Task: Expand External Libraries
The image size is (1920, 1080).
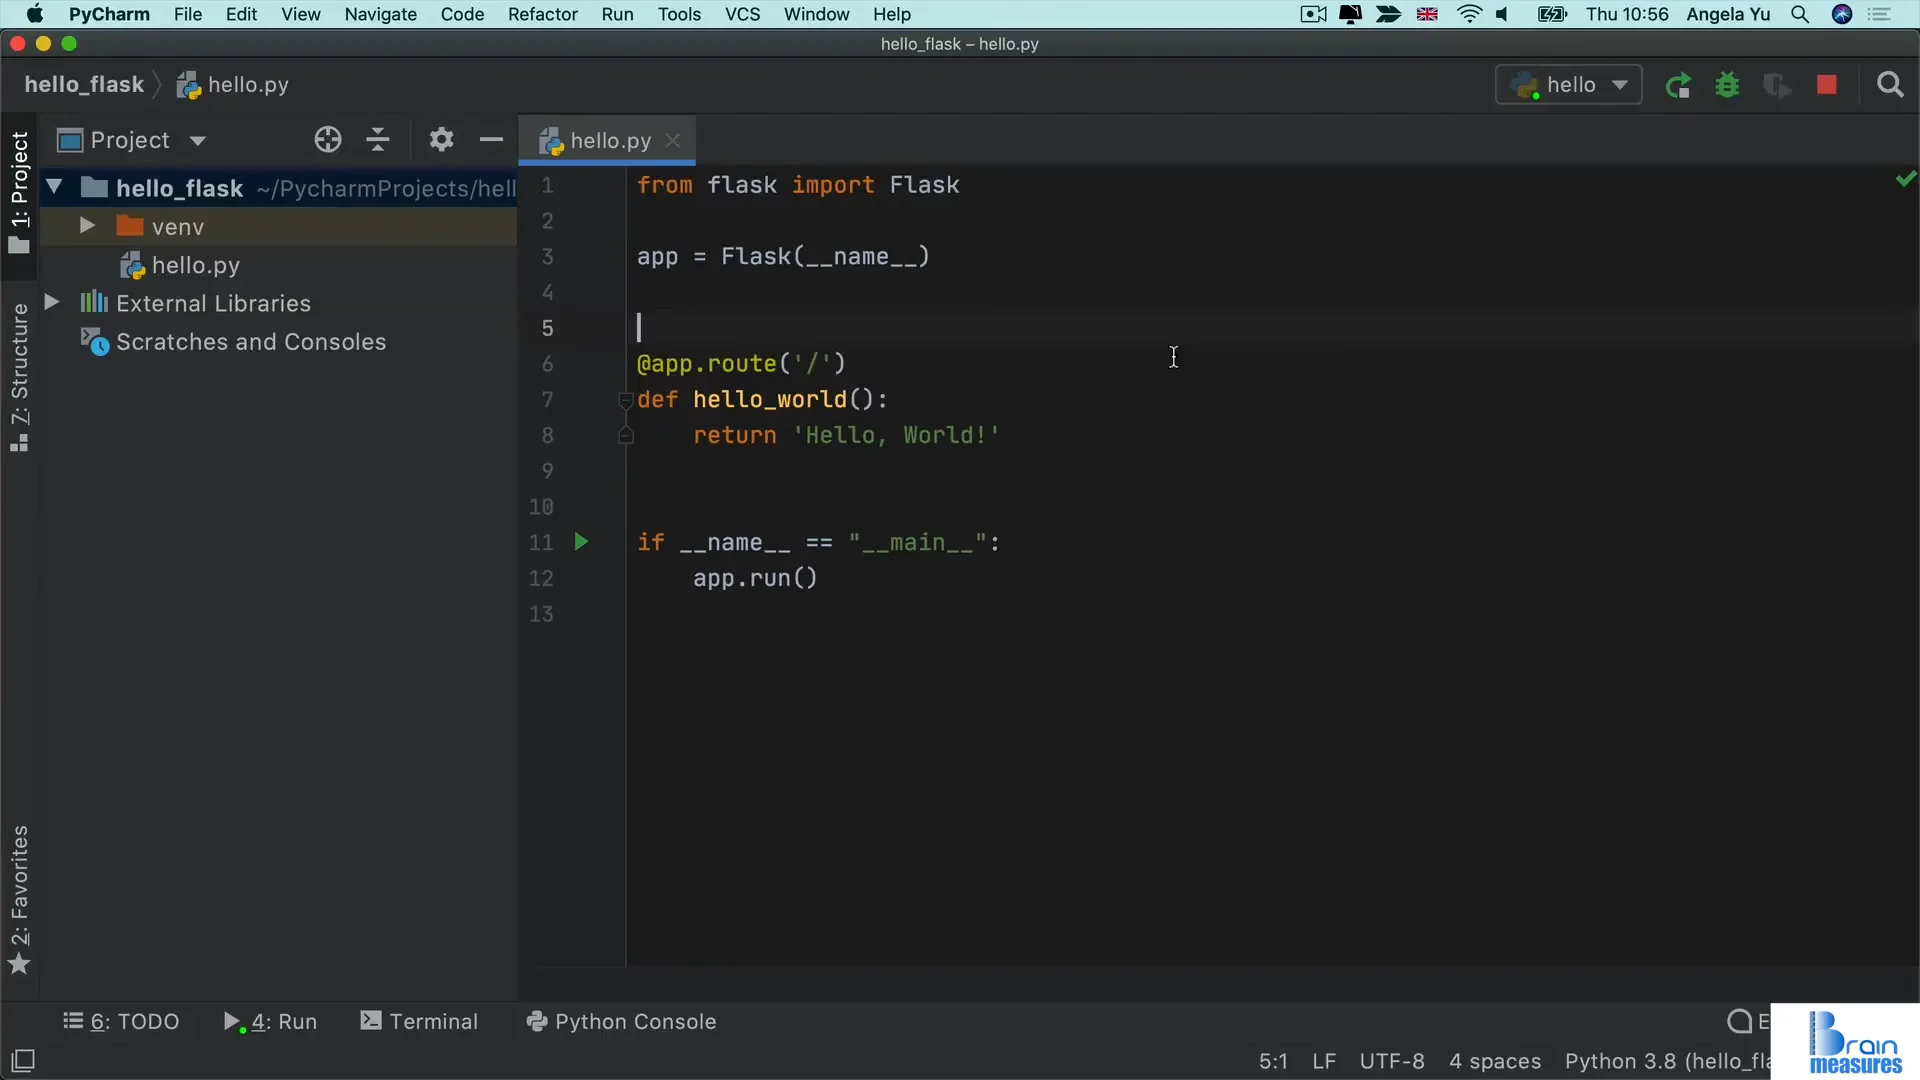Action: click(x=53, y=302)
